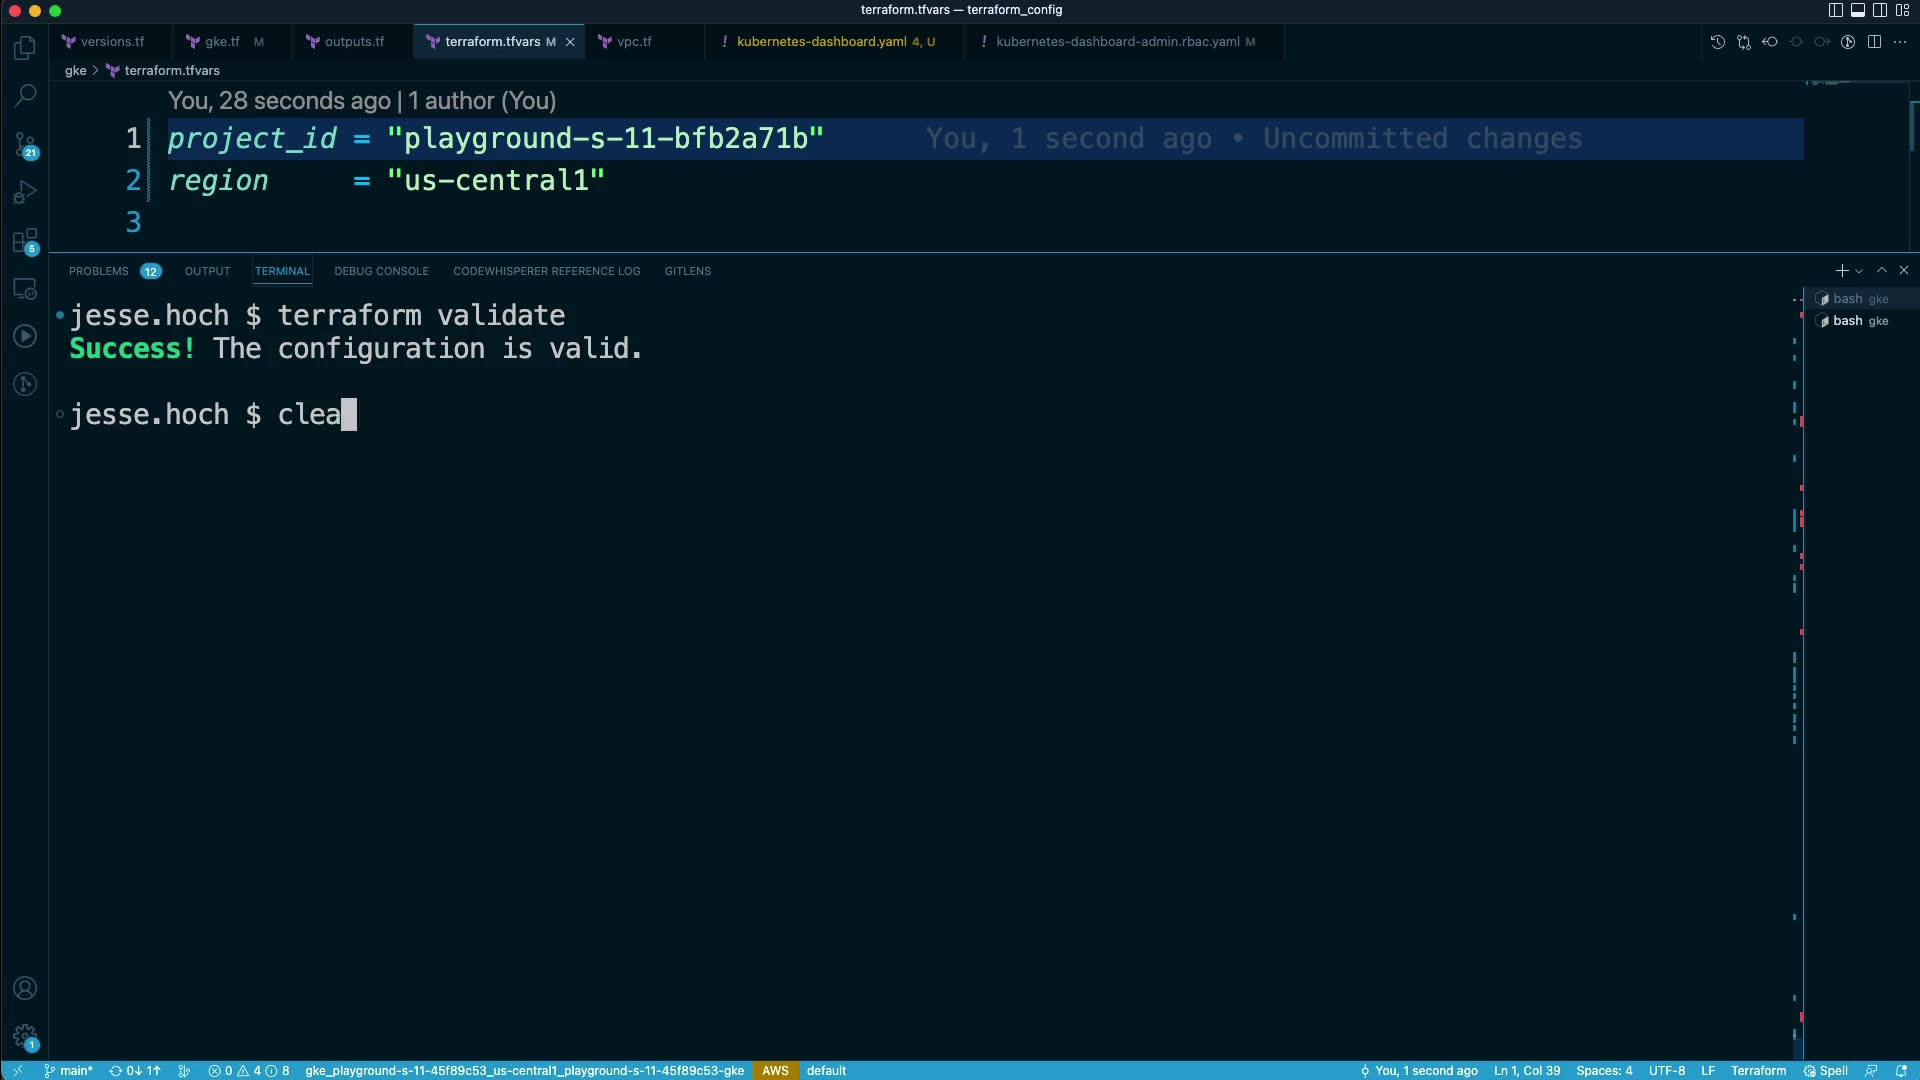Image resolution: width=1920 pixels, height=1080 pixels.
Task: Toggle the bottom panel layout button
Action: pyautogui.click(x=1858, y=10)
